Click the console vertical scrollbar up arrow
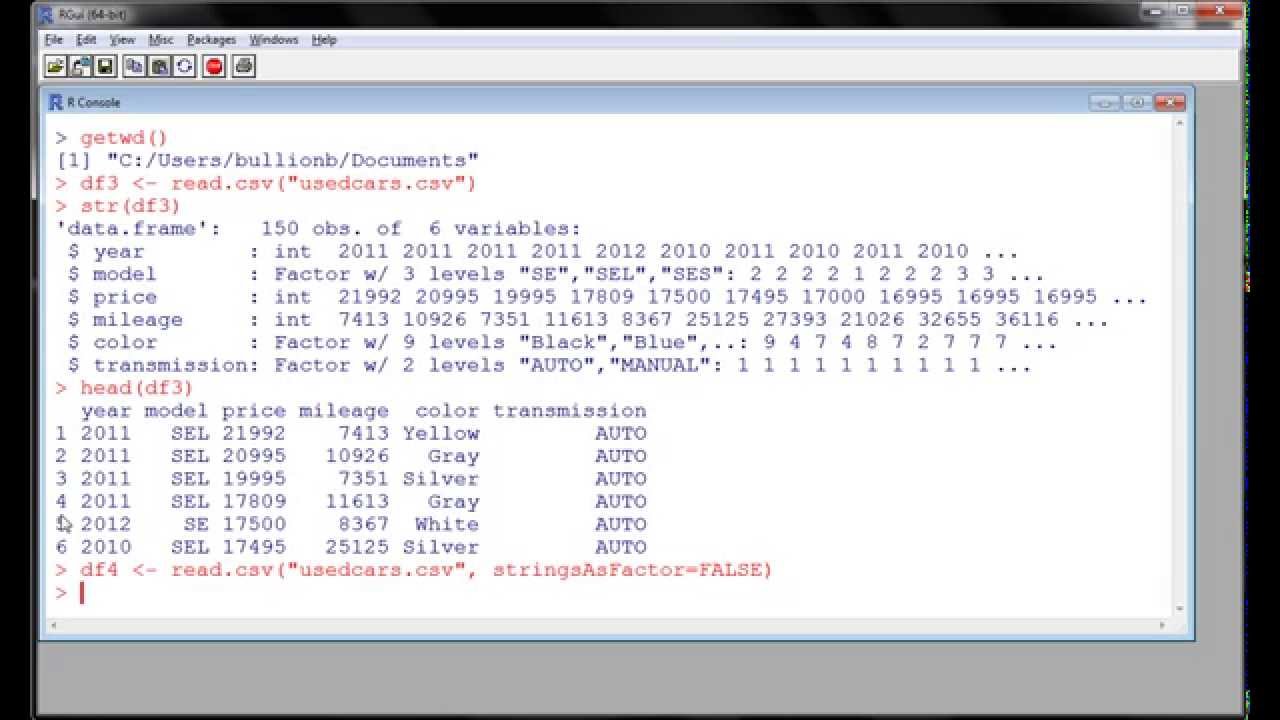The image size is (1280, 720). click(1180, 124)
